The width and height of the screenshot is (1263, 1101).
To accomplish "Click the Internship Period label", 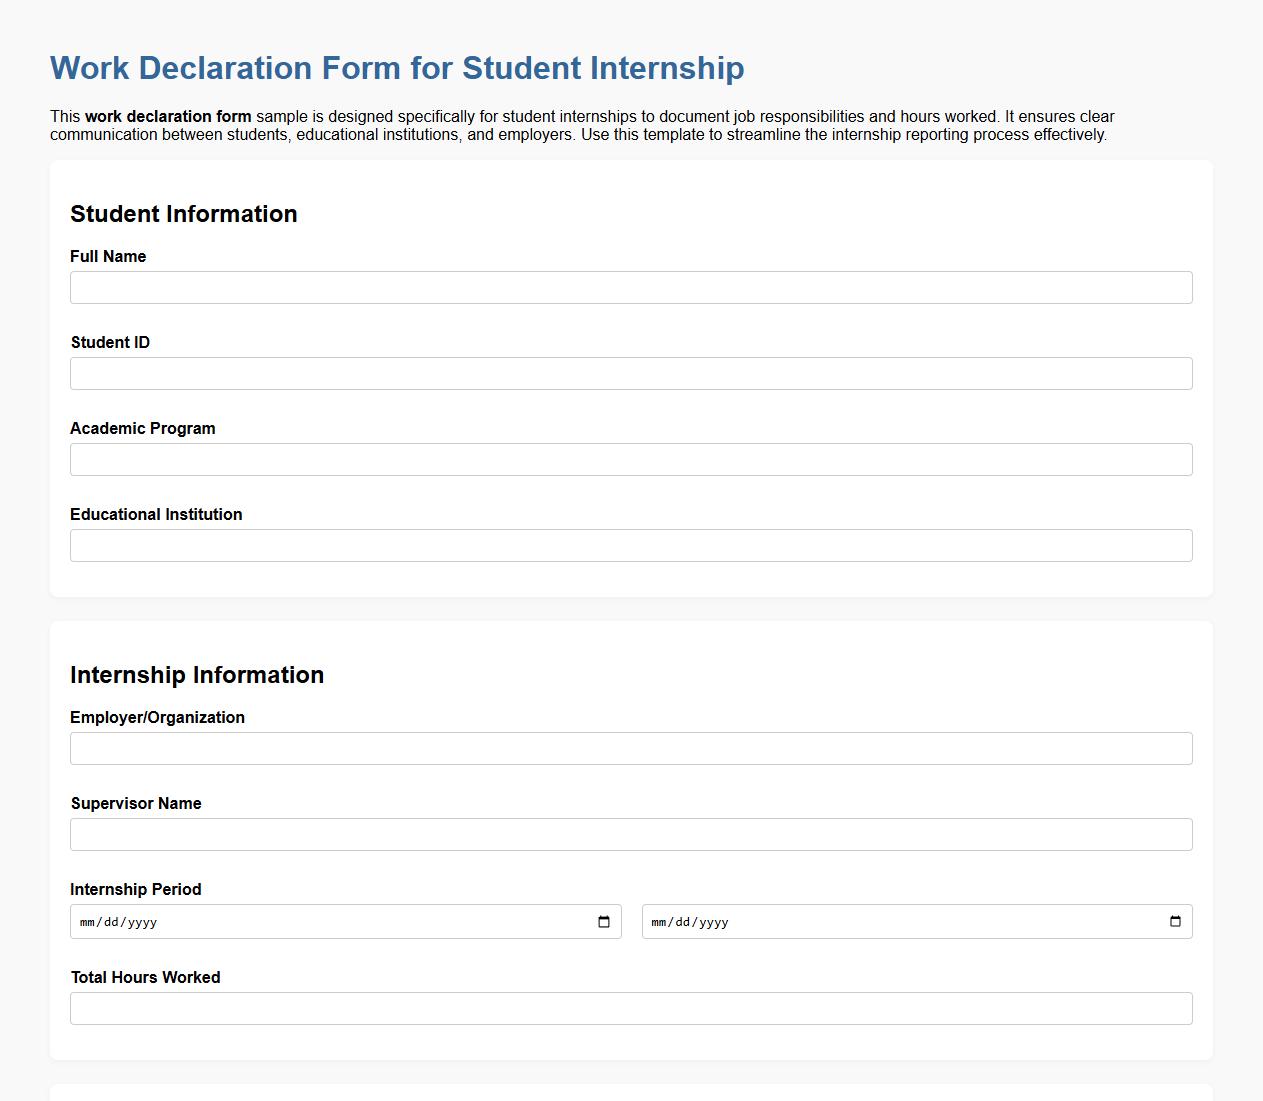I will click(135, 889).
